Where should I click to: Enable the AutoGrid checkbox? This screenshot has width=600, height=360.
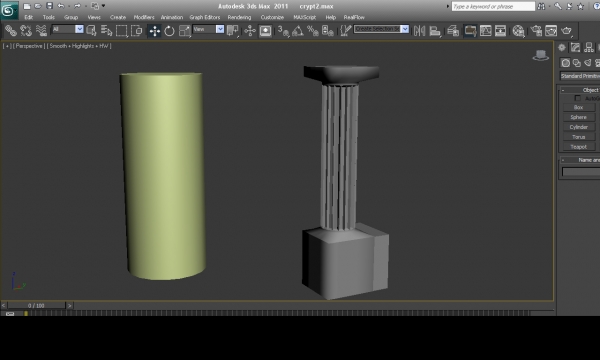[x=577, y=98]
